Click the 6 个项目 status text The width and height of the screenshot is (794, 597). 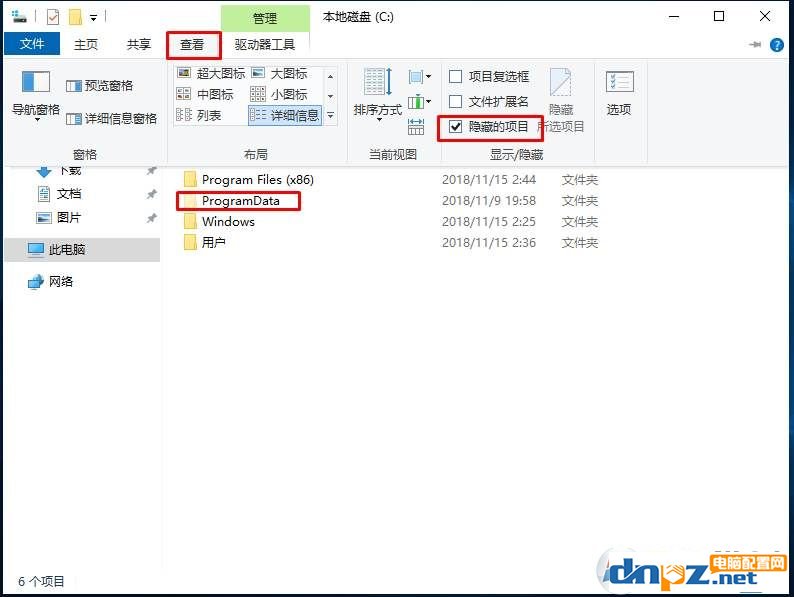coord(42,581)
